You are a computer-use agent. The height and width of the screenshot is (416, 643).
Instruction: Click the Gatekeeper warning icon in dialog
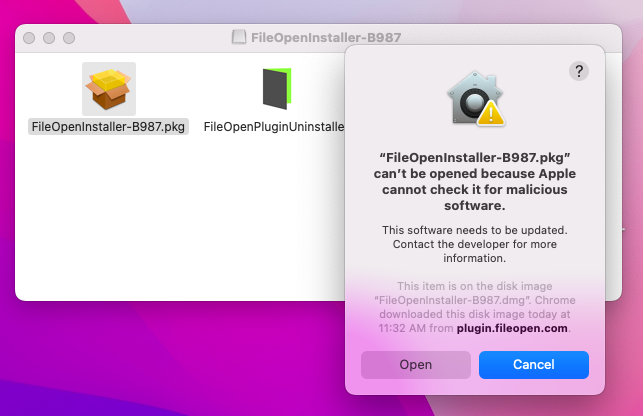click(475, 98)
